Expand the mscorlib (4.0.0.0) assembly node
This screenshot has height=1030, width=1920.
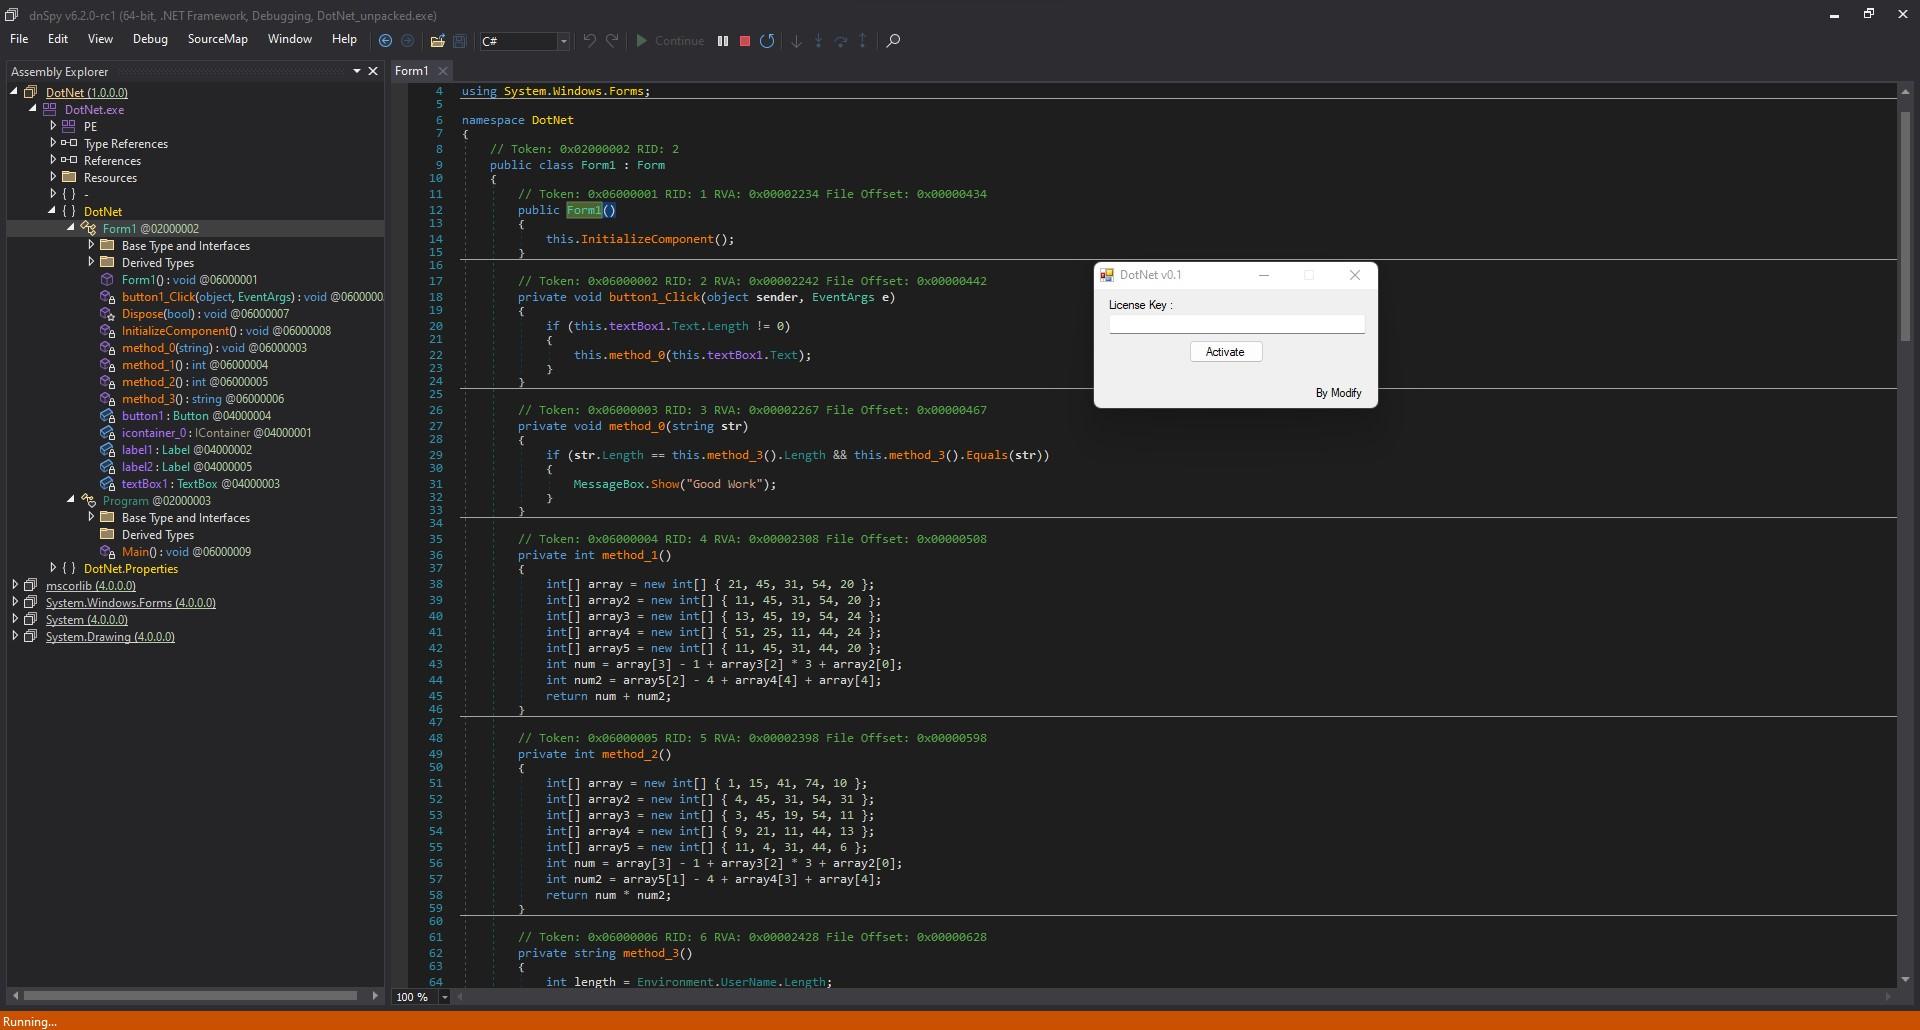pos(15,586)
